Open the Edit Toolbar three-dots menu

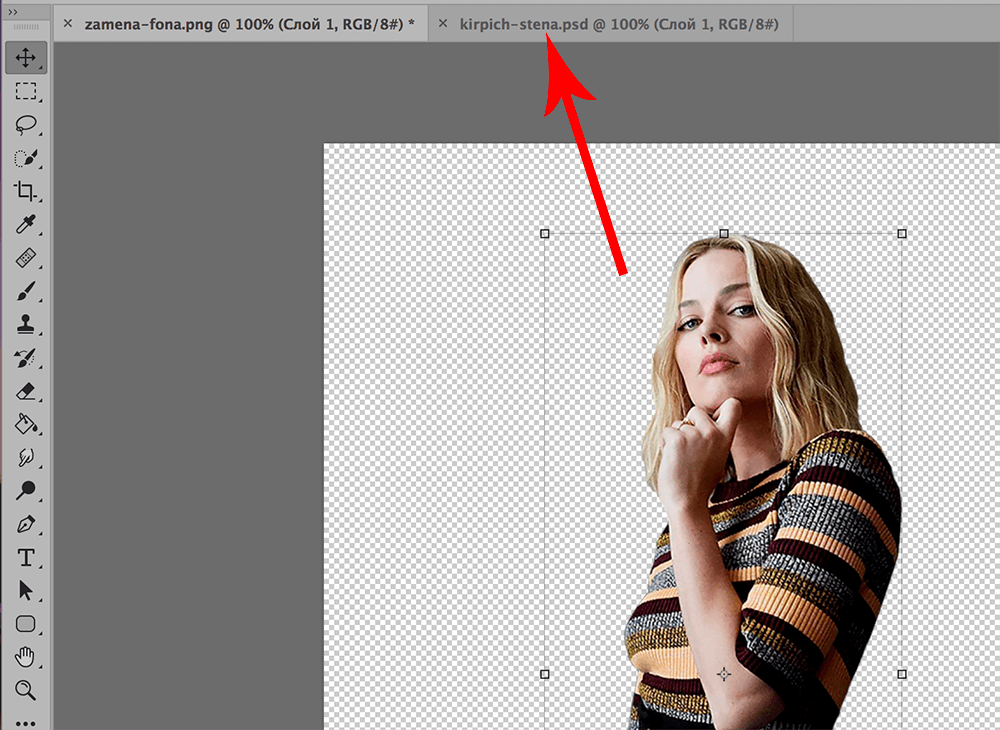pos(26,722)
